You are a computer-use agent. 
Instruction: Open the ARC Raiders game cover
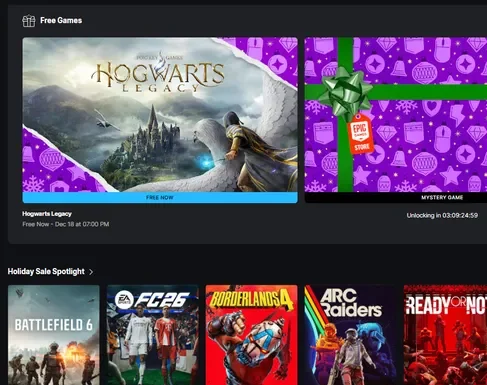point(351,335)
